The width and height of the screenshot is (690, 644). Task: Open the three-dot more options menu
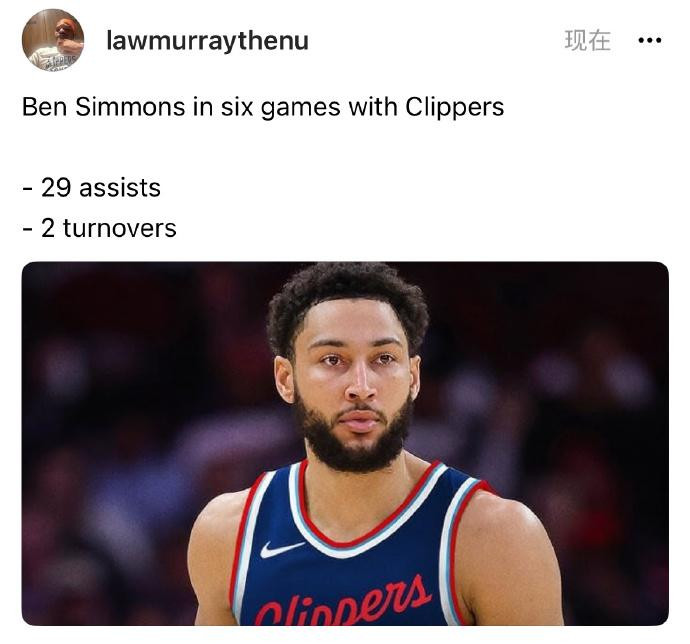tap(650, 41)
